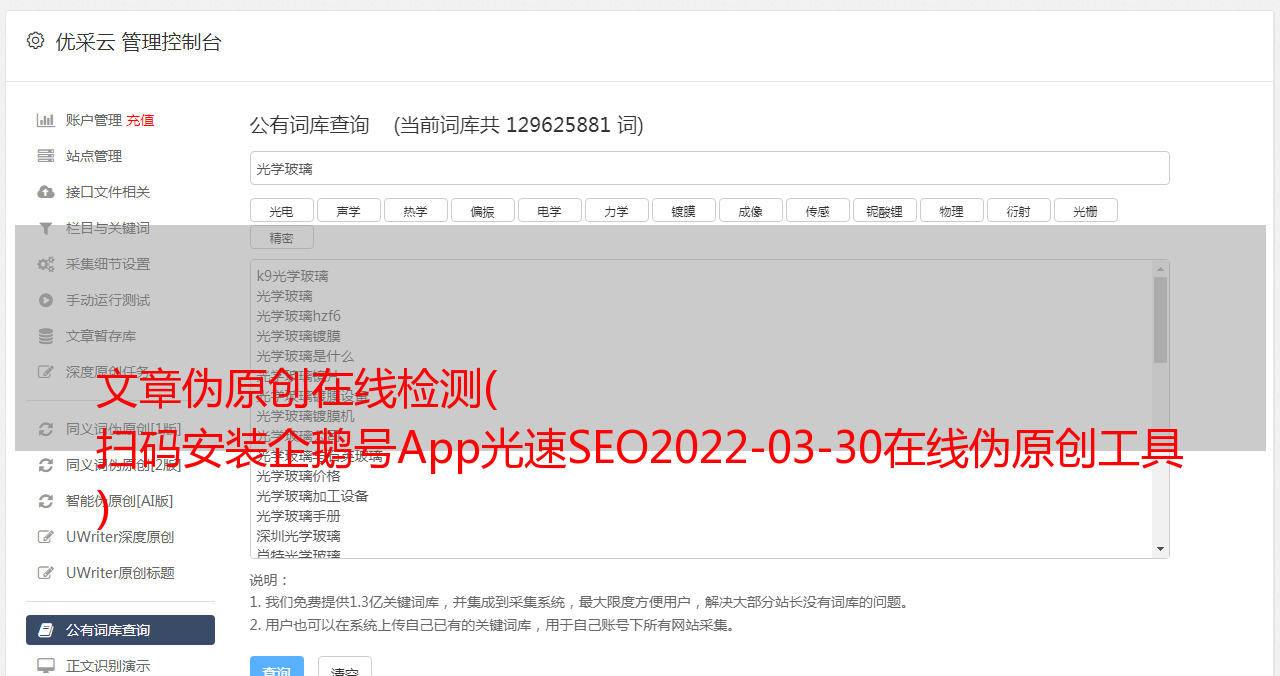
Task: Select result line 光学玻璃是什么
Action: tap(305, 356)
